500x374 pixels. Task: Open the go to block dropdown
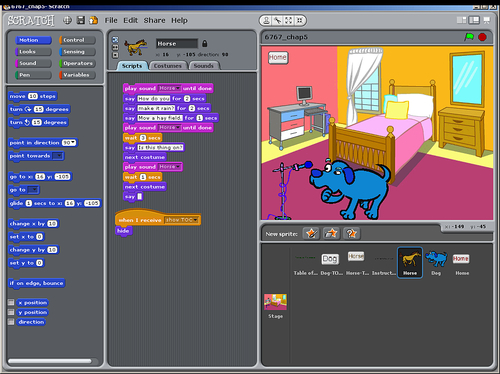pyautogui.click(x=33, y=190)
